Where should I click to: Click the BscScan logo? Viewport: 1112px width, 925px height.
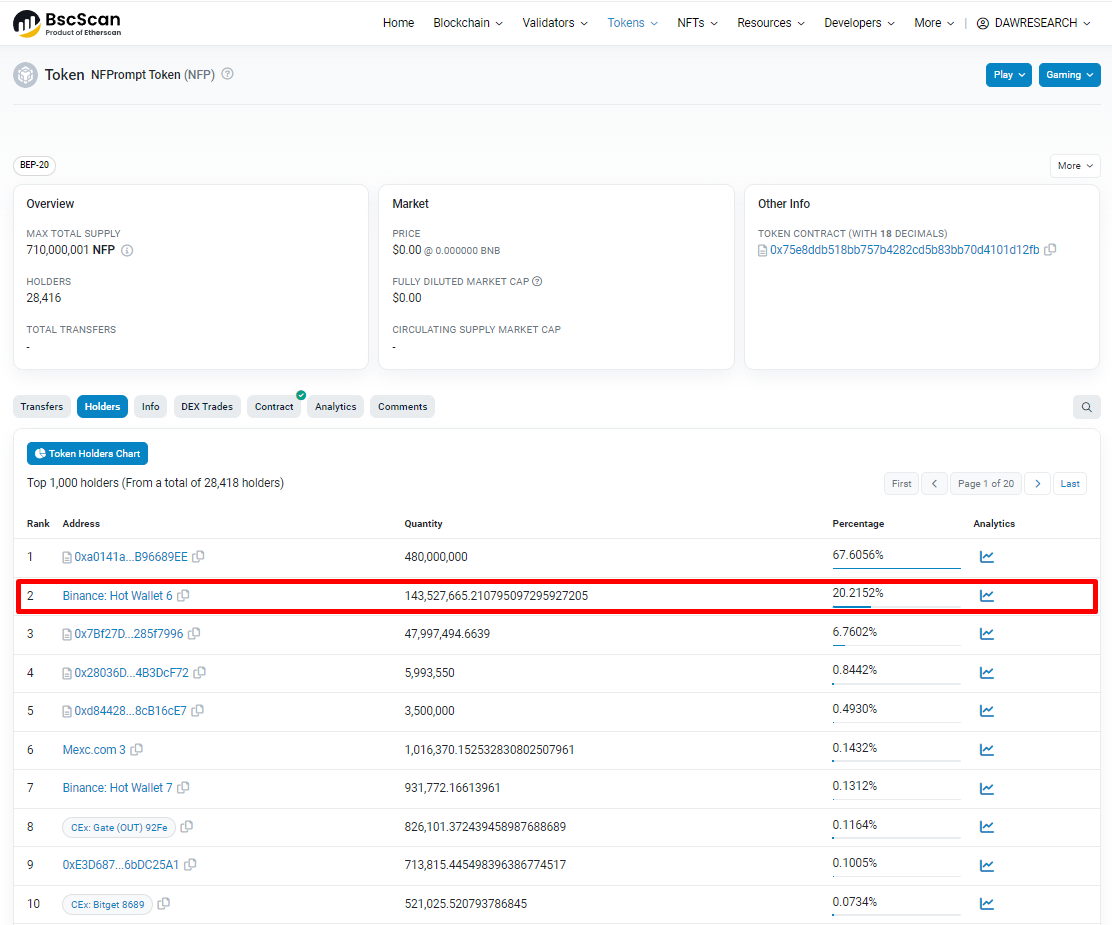point(67,23)
